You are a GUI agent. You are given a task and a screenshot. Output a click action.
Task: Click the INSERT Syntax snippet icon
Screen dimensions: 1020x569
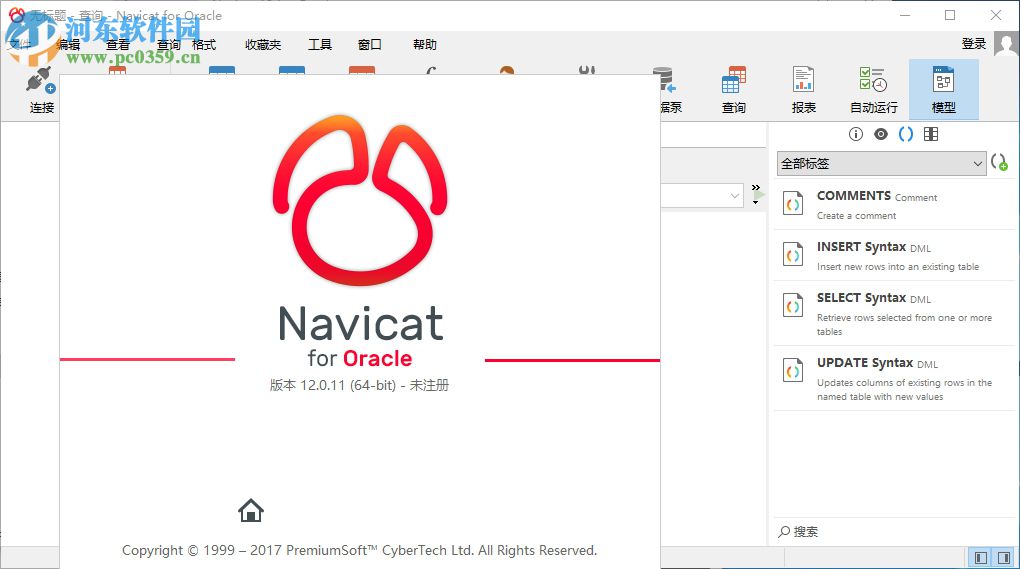(x=793, y=255)
